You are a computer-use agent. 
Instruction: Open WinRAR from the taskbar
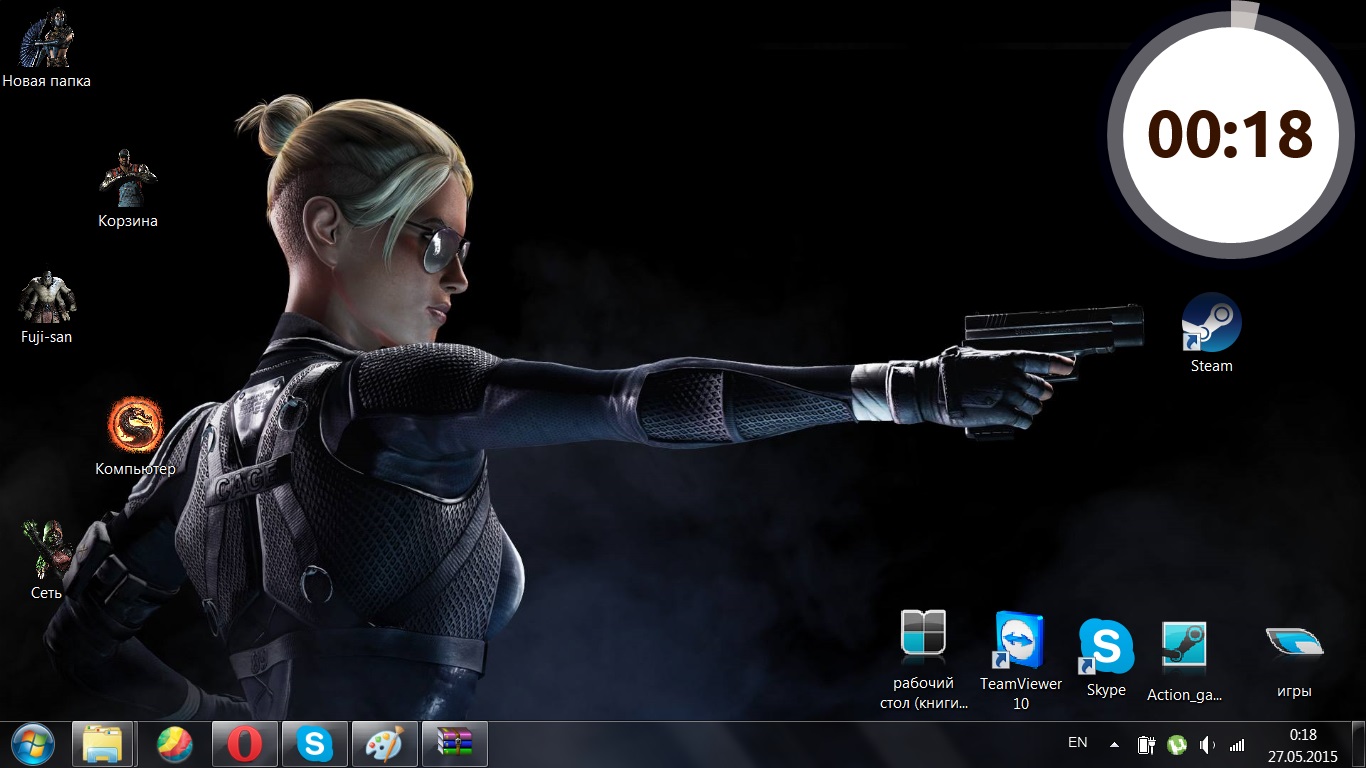454,744
